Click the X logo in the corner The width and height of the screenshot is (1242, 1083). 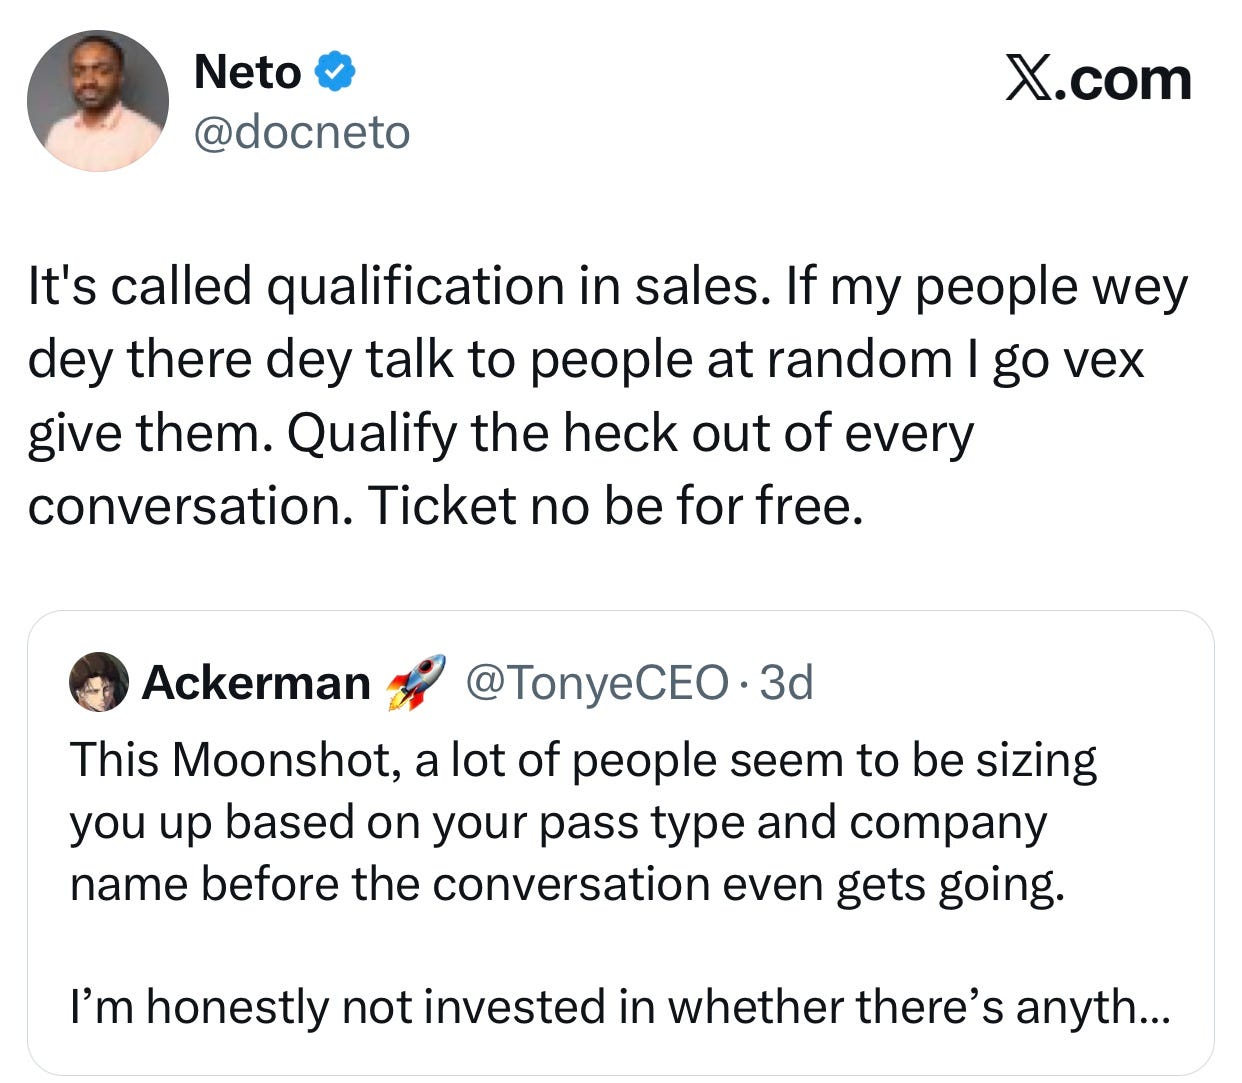click(1035, 79)
